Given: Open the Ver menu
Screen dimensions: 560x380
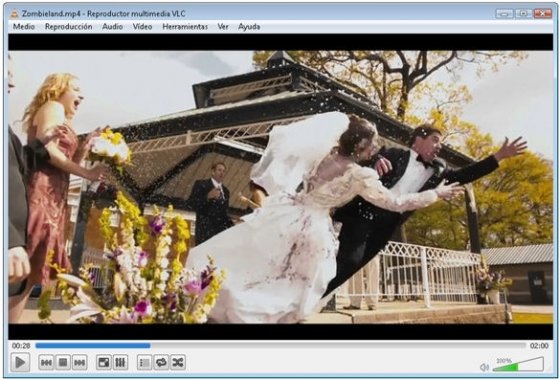Looking at the screenshot, I should point(223,27).
